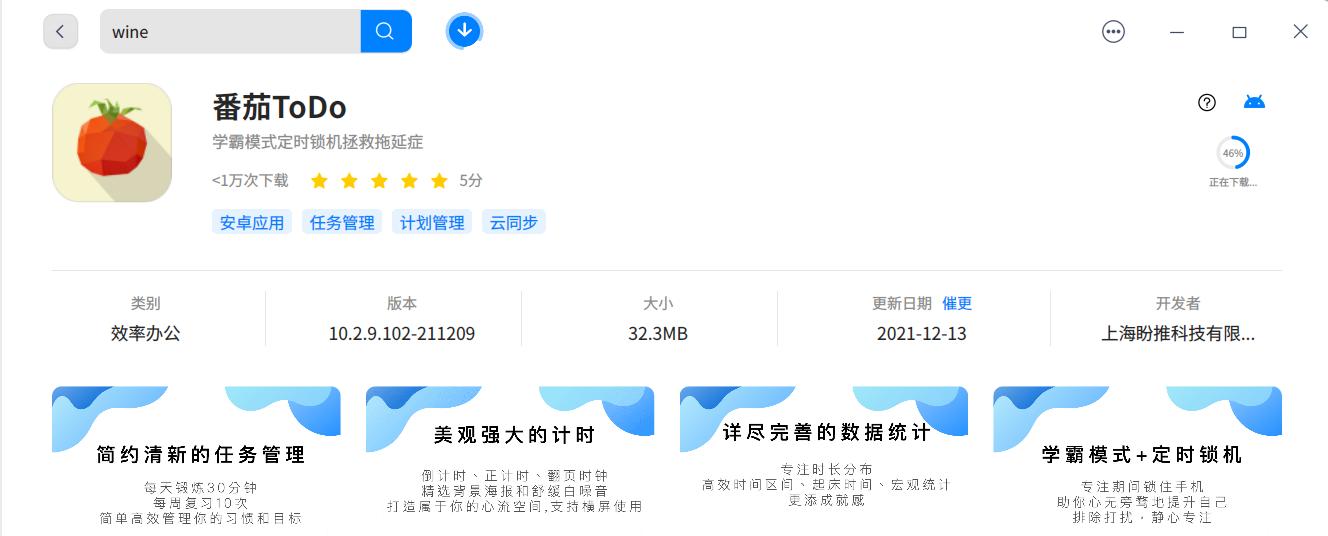Screen dimensions: 1328x536
Task: Click the 32.3MB size value
Action: coord(658,333)
